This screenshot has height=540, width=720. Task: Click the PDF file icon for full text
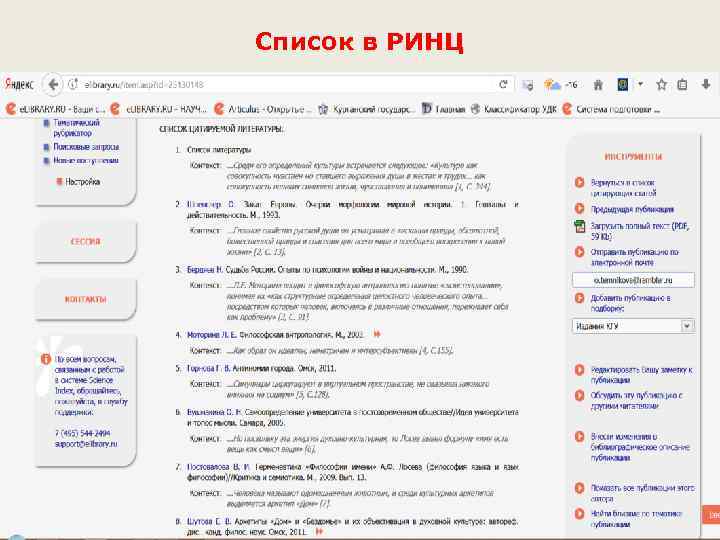[579, 226]
